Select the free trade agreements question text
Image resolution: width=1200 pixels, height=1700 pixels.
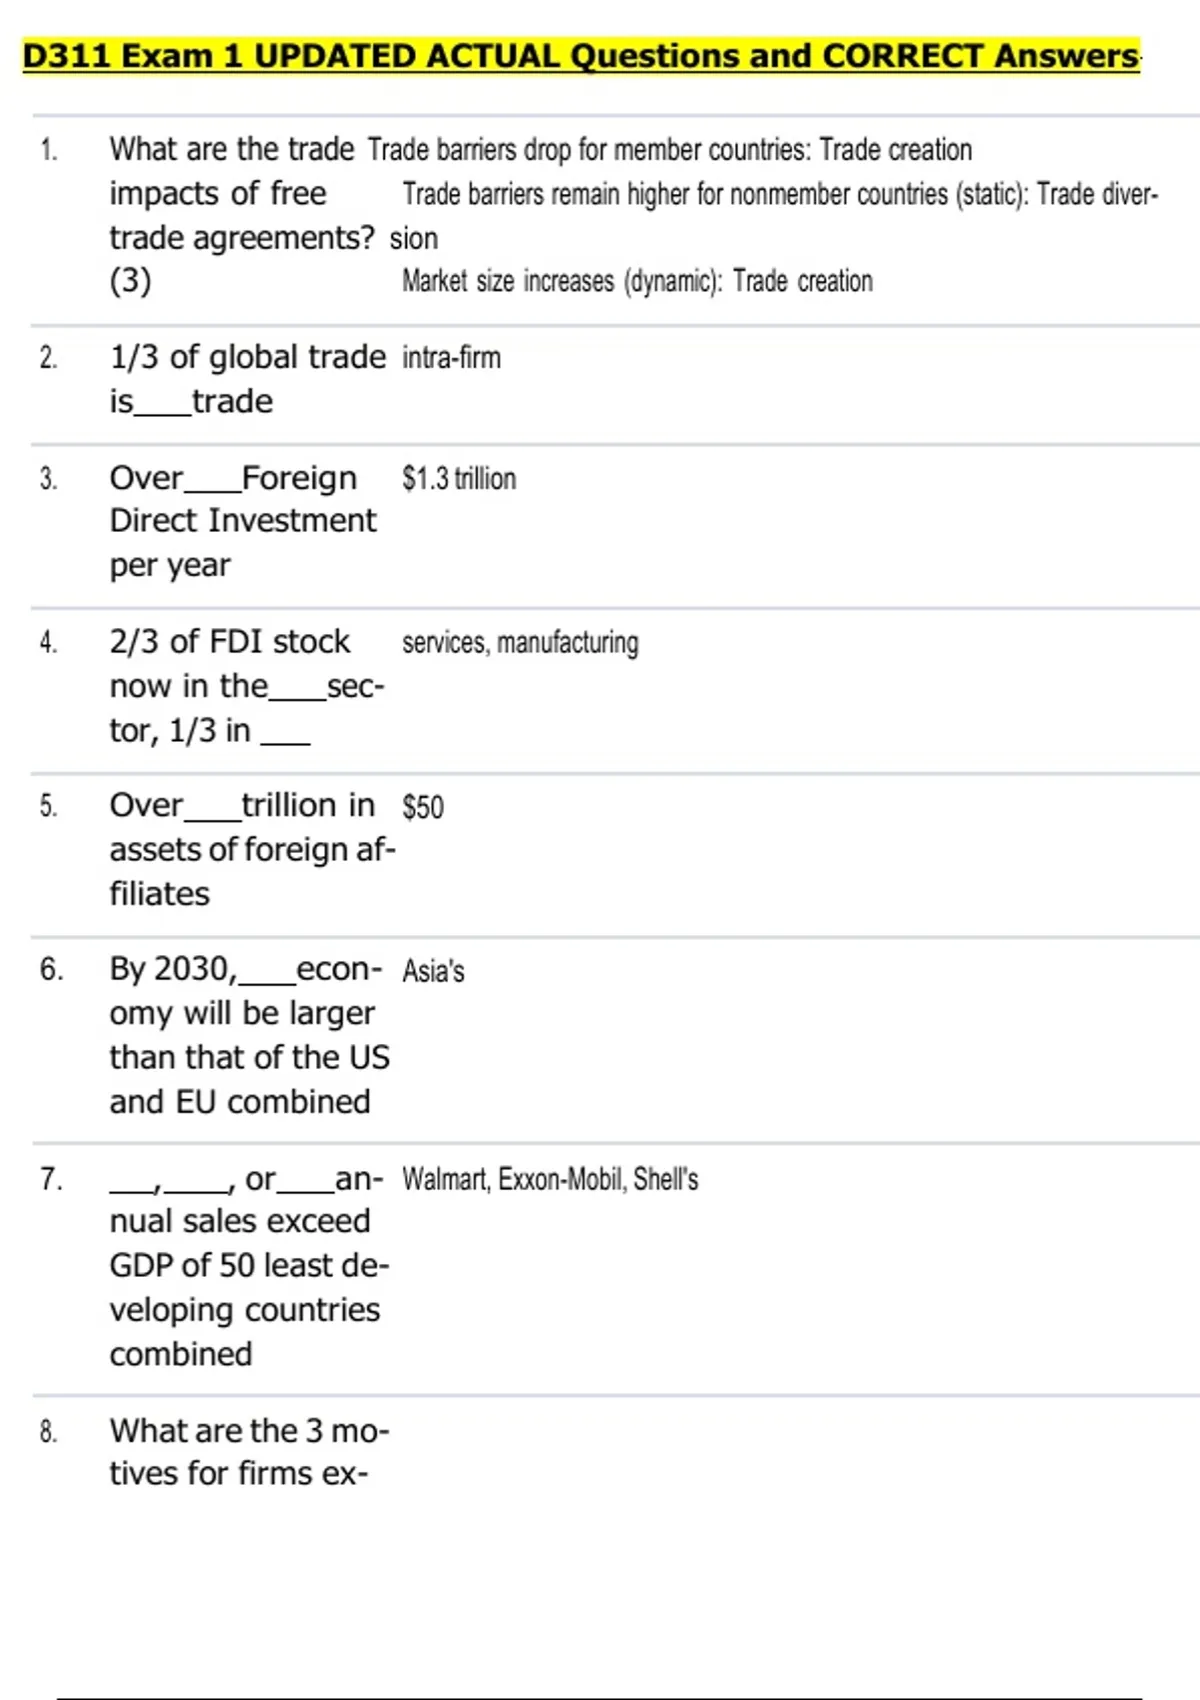(240, 215)
